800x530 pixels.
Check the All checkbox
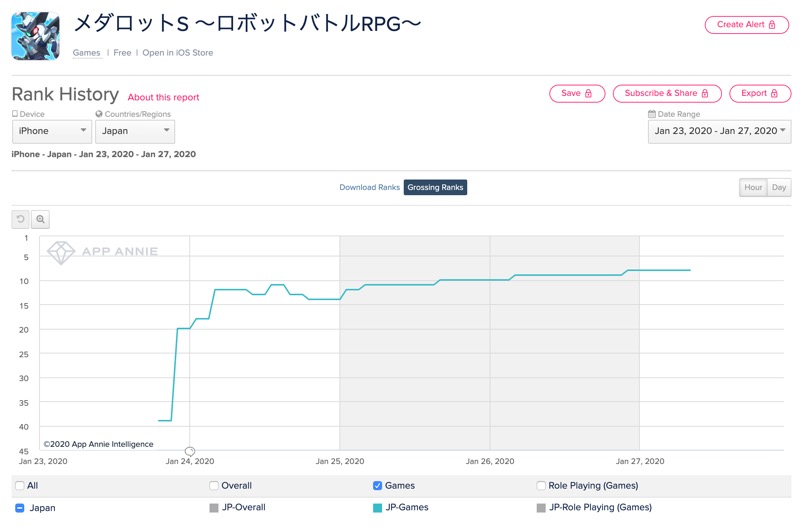[20, 485]
